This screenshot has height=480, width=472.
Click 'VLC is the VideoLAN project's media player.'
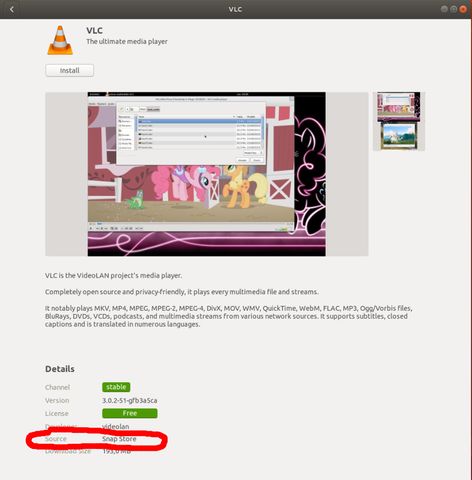click(113, 276)
